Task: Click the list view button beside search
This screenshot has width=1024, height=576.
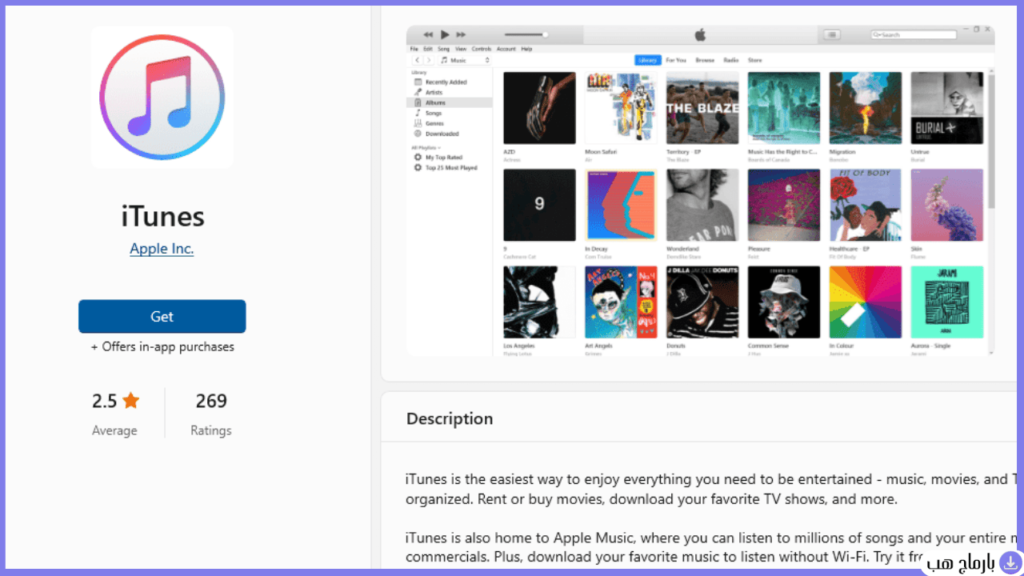Action: pos(831,35)
